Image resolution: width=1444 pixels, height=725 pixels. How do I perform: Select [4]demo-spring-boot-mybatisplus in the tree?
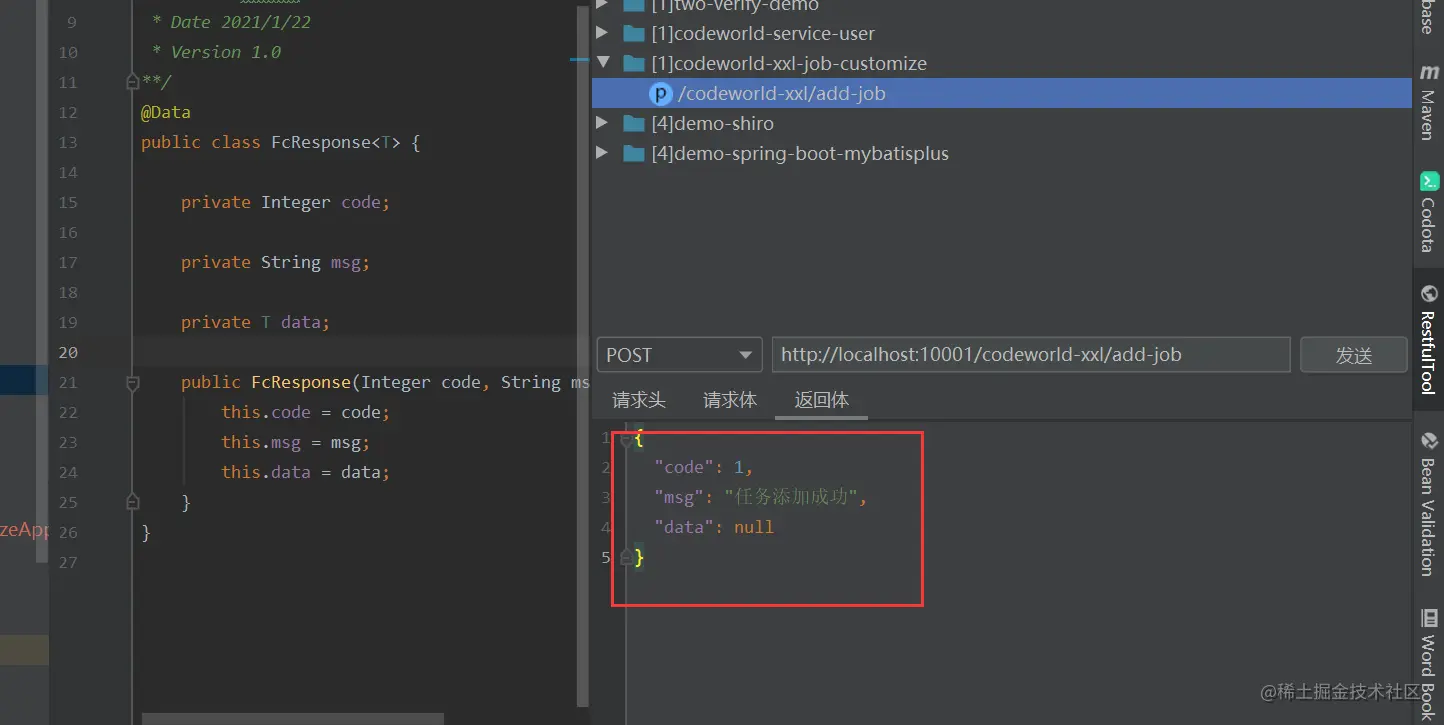click(x=800, y=153)
